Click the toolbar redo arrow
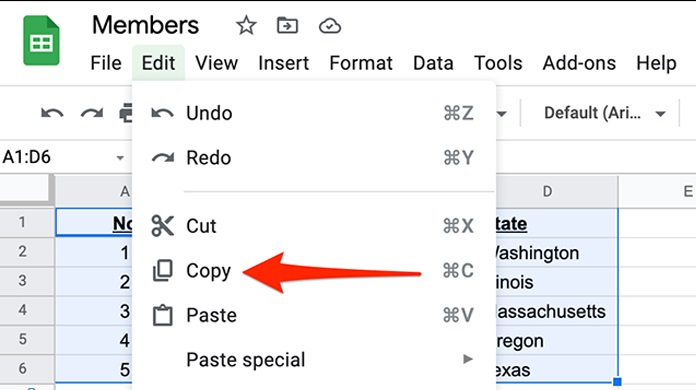The image size is (696, 390). [x=92, y=113]
